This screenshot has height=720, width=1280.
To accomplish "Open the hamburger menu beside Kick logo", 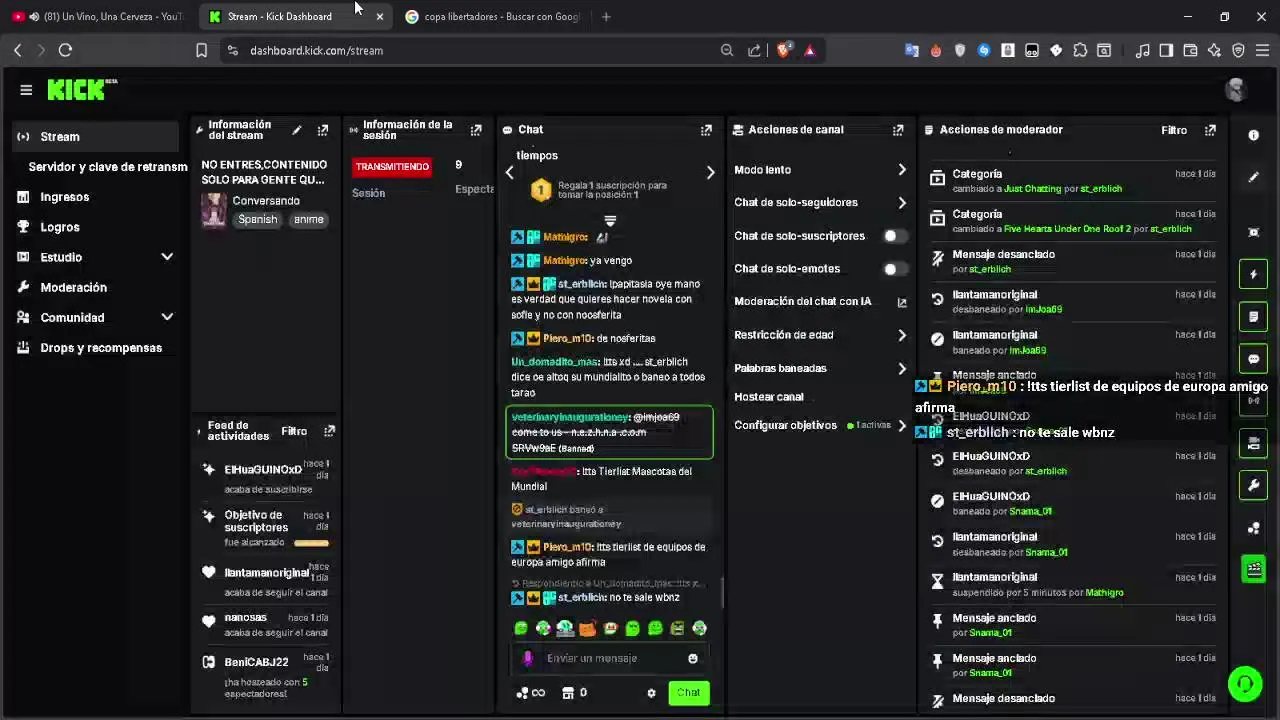I will click(x=26, y=90).
